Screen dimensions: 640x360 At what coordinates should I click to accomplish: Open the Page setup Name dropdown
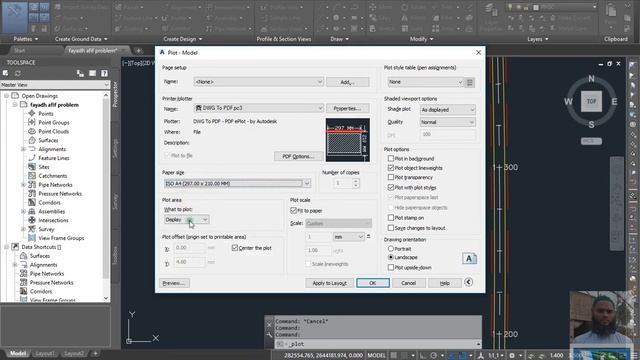[258, 82]
